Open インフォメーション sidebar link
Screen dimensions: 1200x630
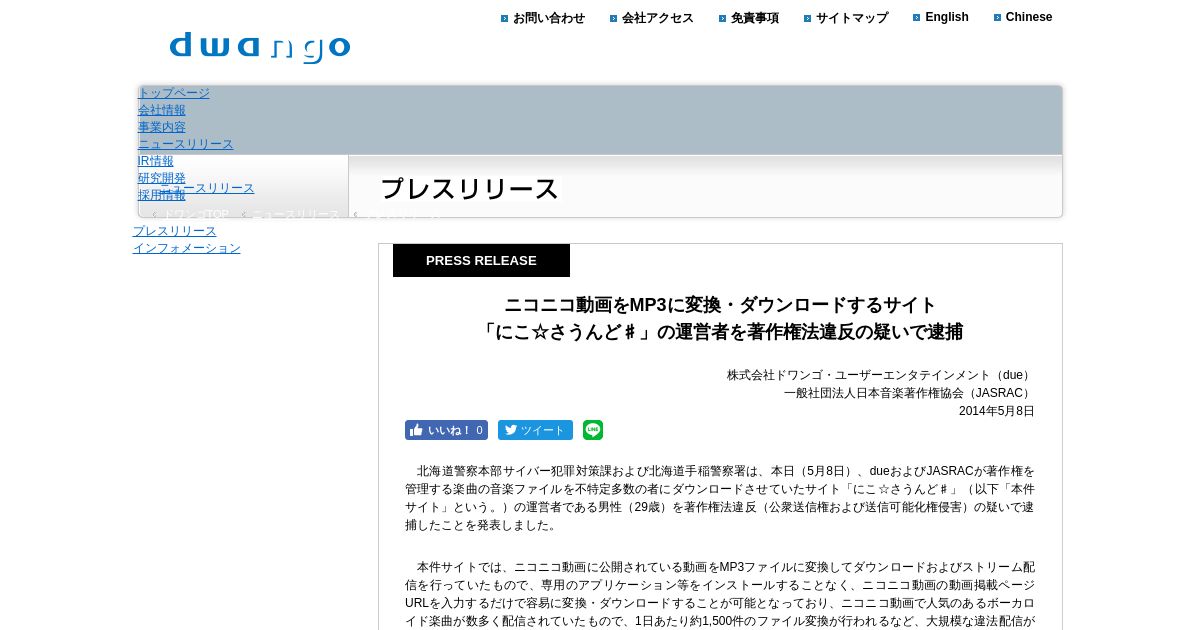(187, 248)
